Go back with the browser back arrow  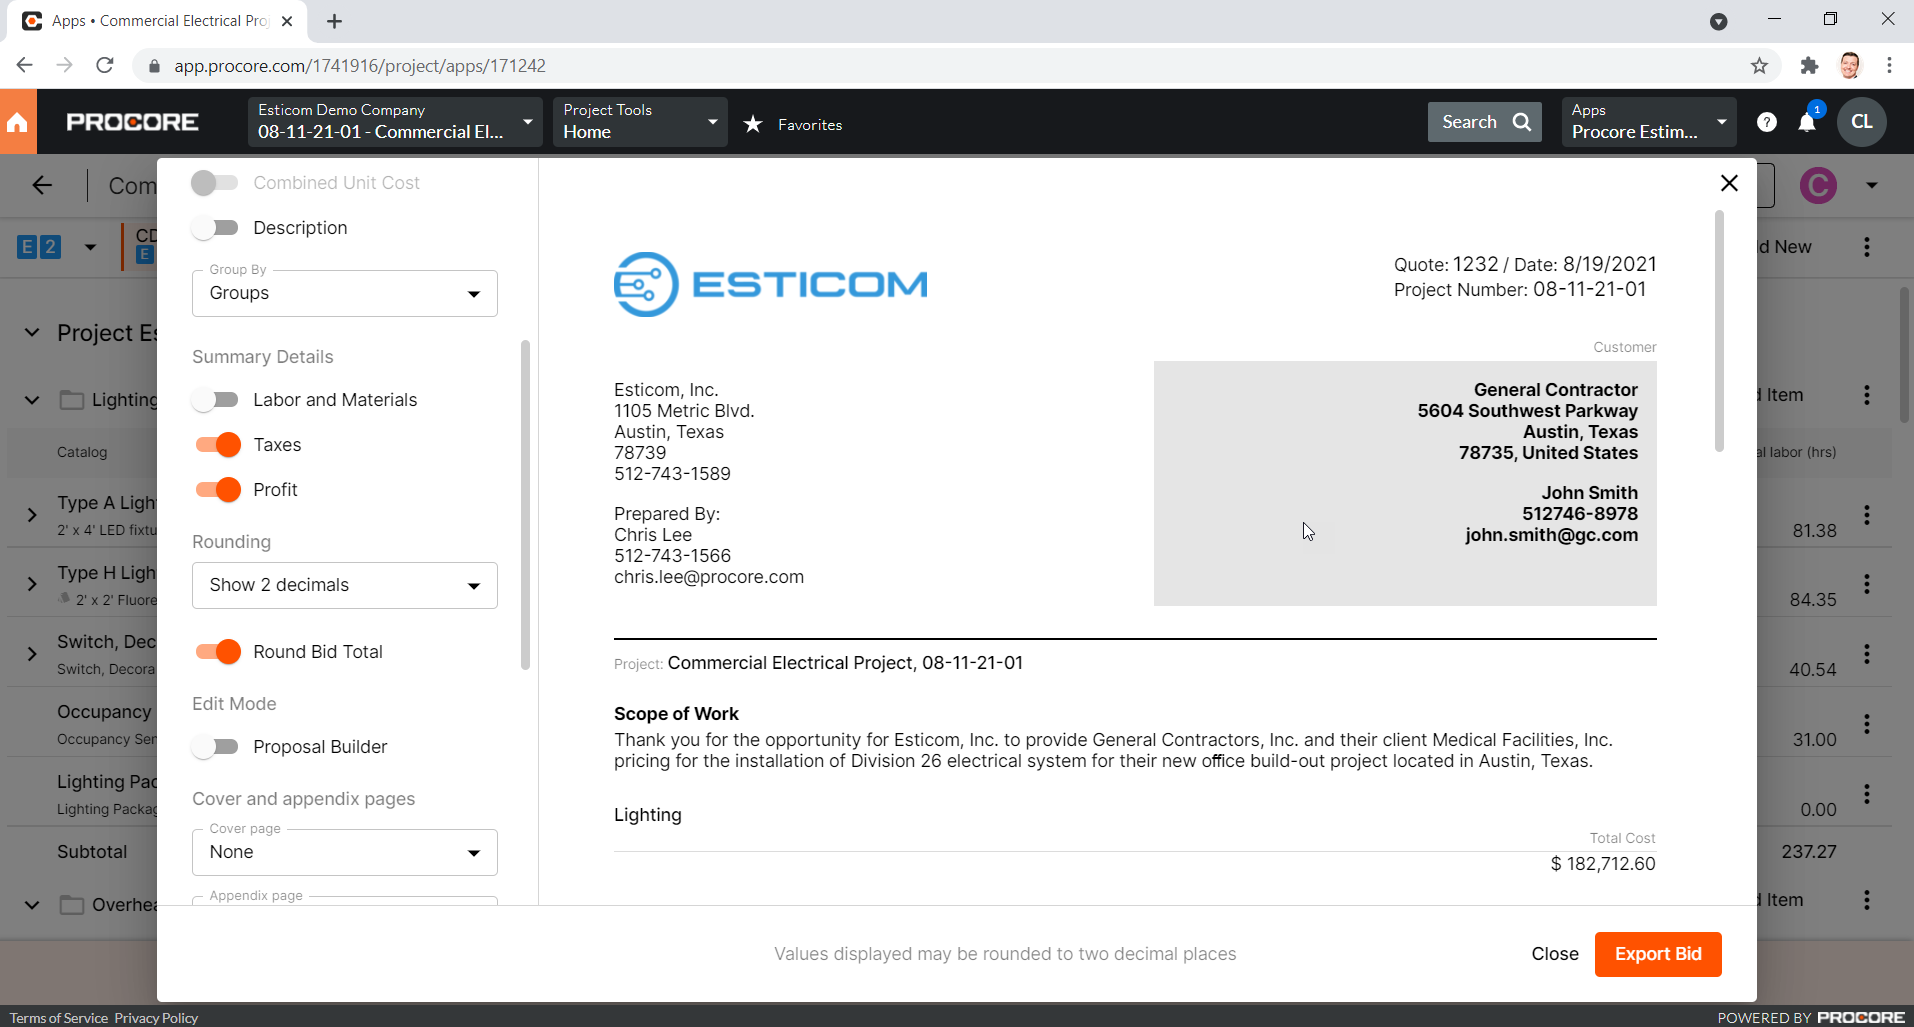25,66
